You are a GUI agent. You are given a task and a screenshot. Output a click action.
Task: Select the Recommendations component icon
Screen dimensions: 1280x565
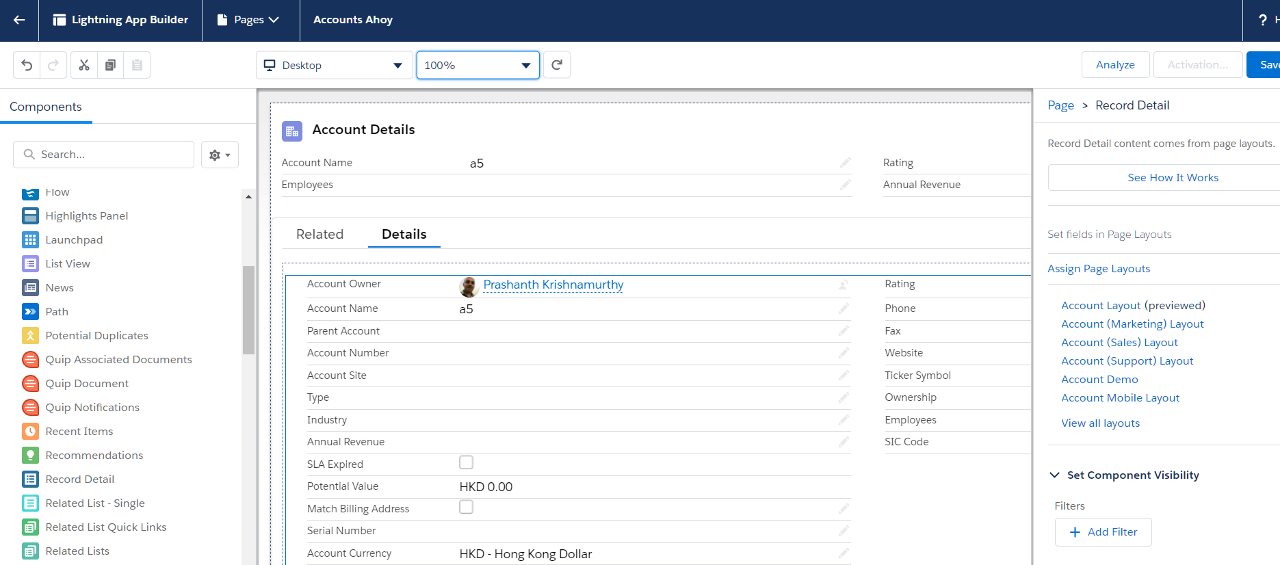click(x=30, y=456)
